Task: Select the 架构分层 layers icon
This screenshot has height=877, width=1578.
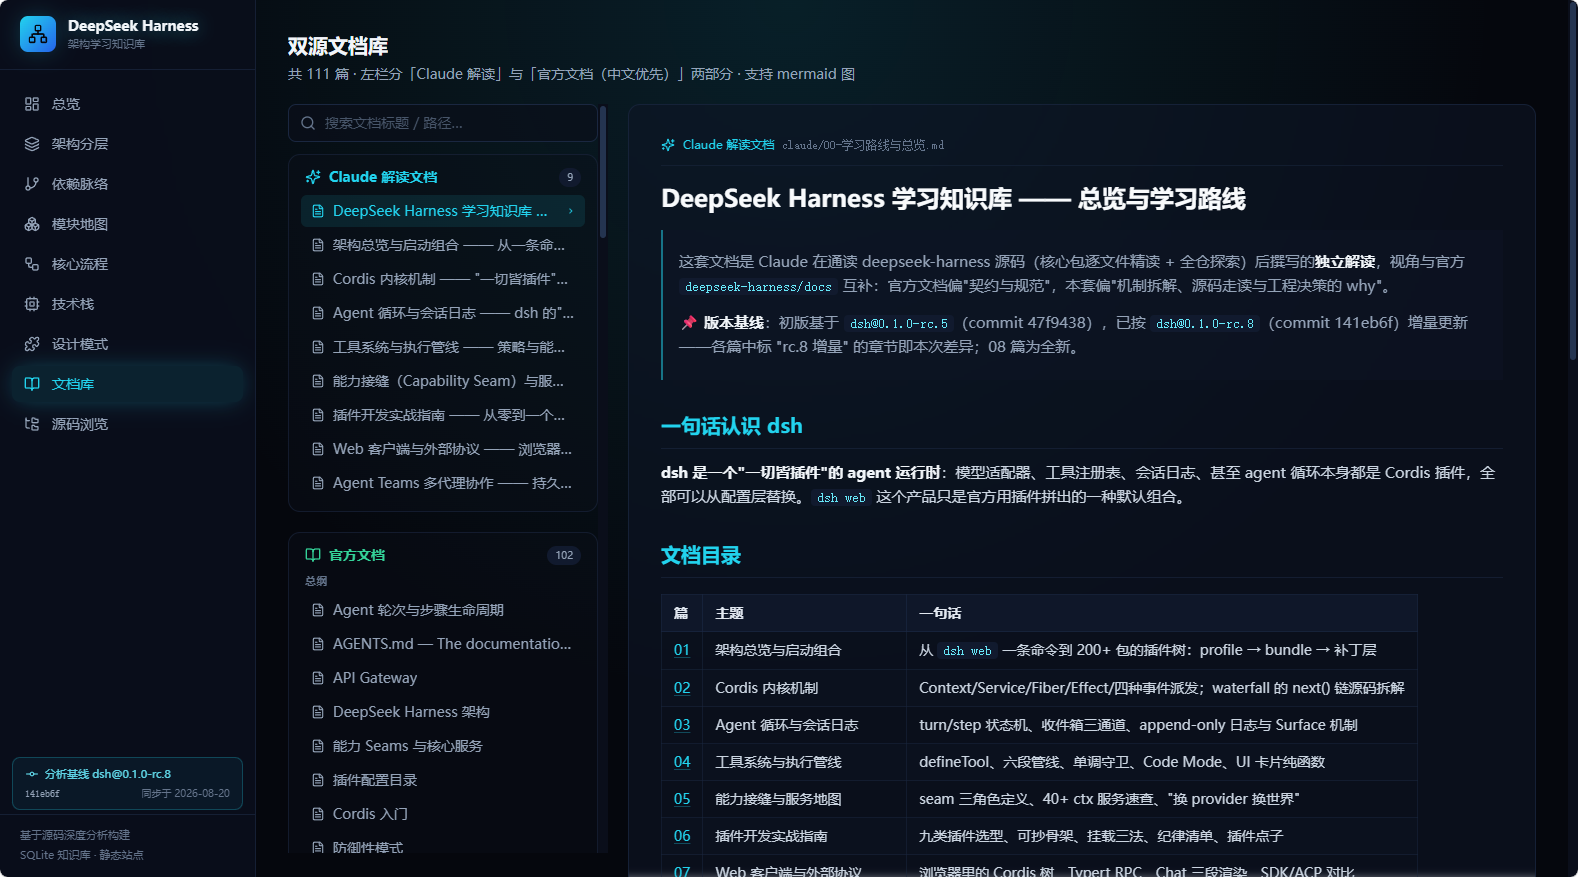Action: point(32,144)
